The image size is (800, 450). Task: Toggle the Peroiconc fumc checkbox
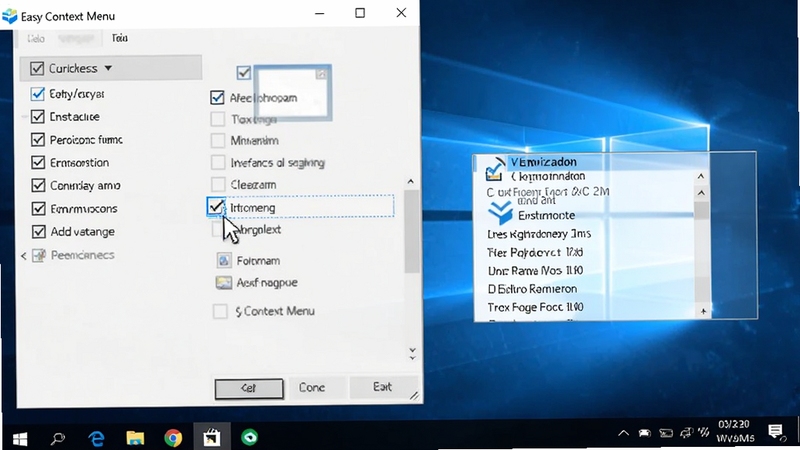tap(38, 140)
